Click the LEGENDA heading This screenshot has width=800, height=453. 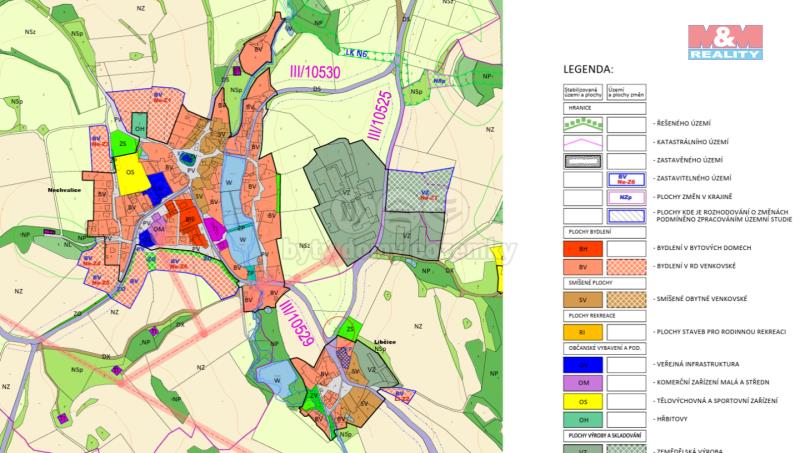[x=589, y=71]
